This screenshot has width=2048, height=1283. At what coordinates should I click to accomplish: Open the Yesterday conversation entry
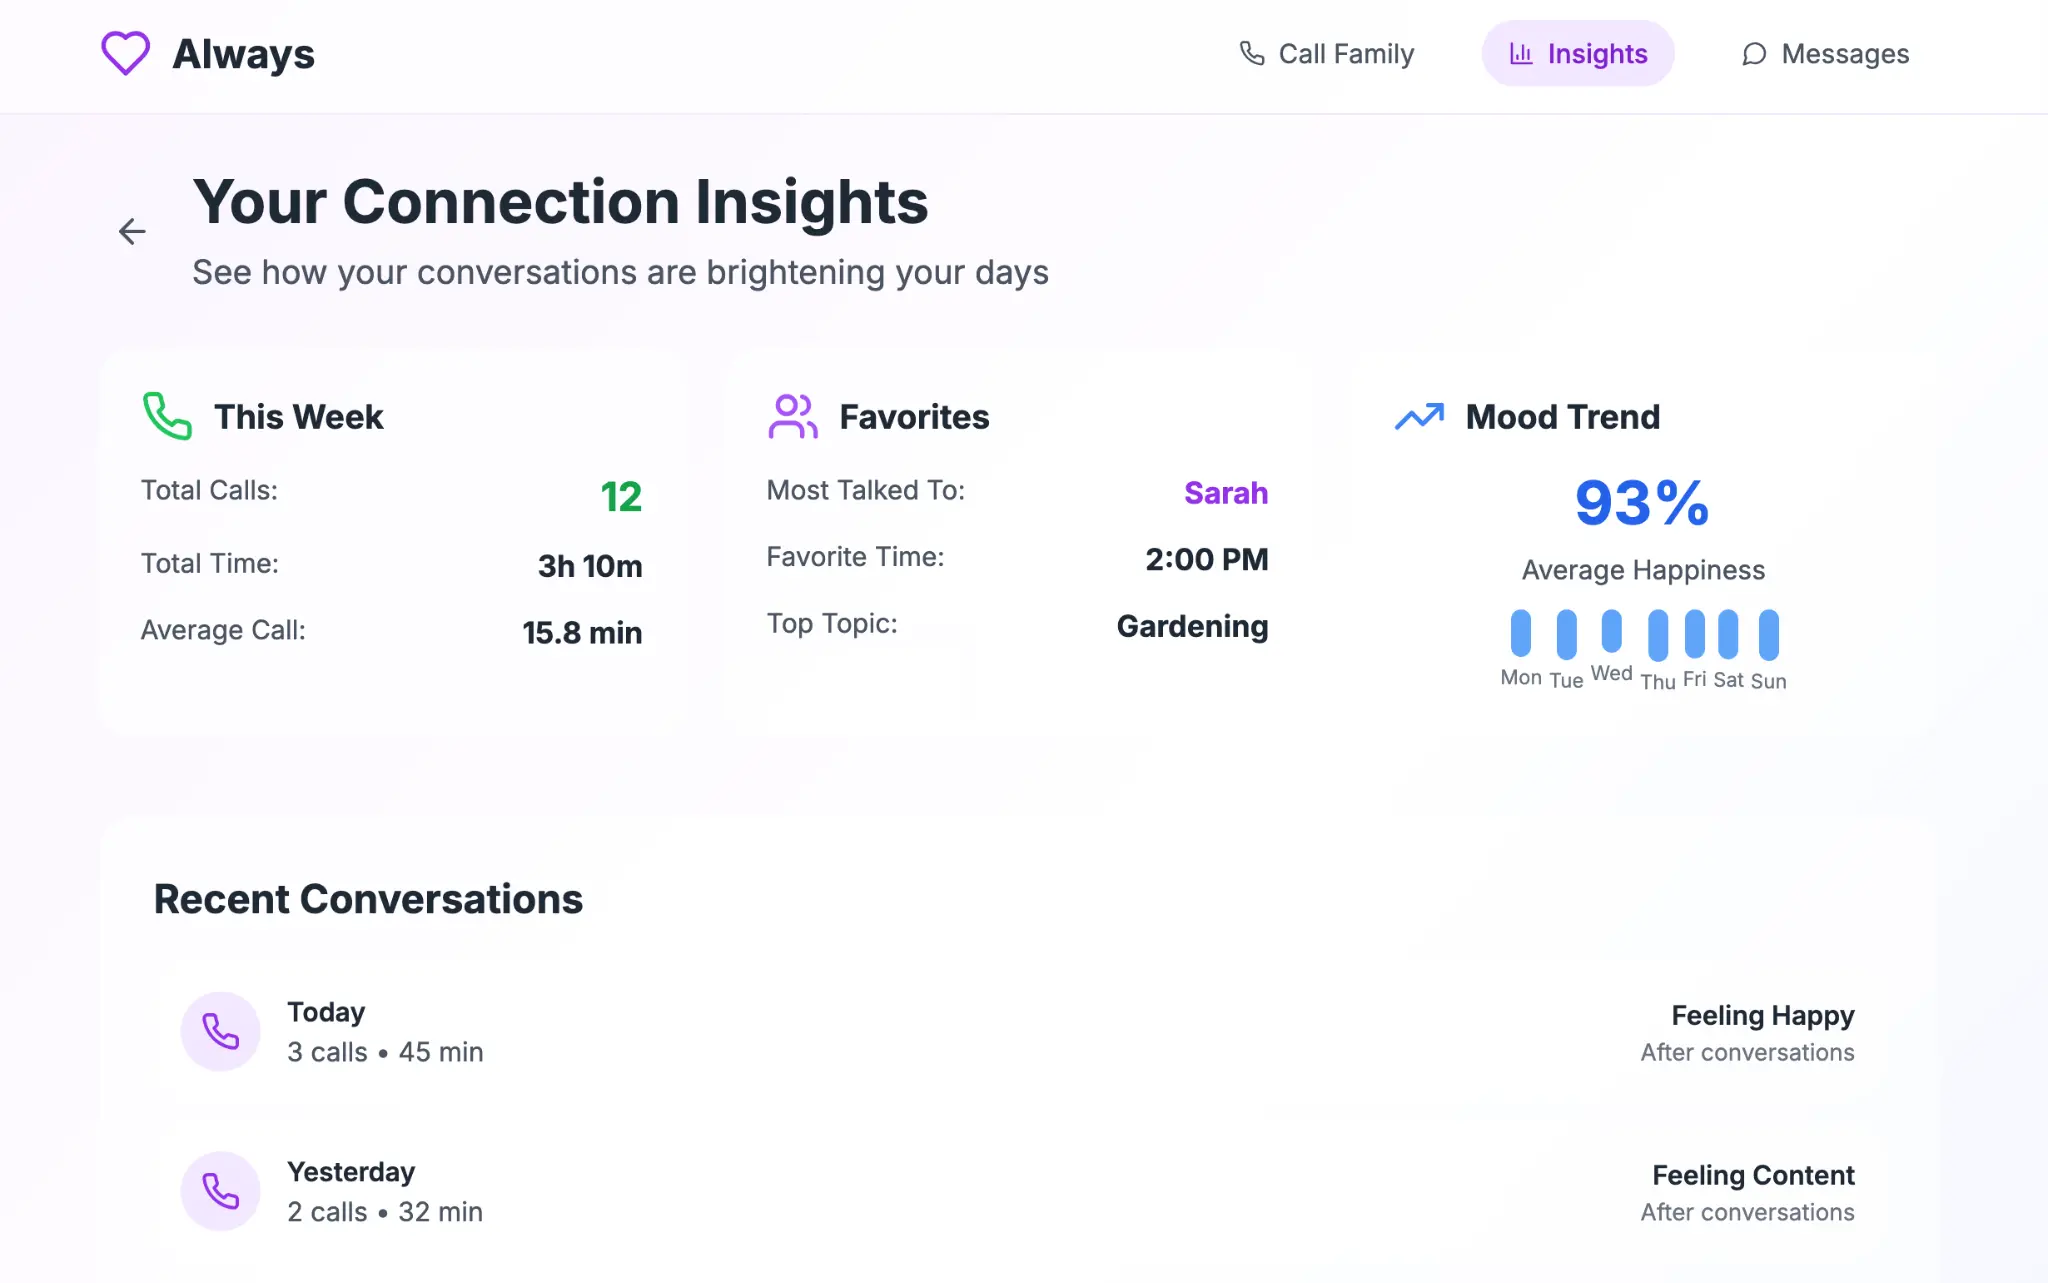point(1018,1191)
